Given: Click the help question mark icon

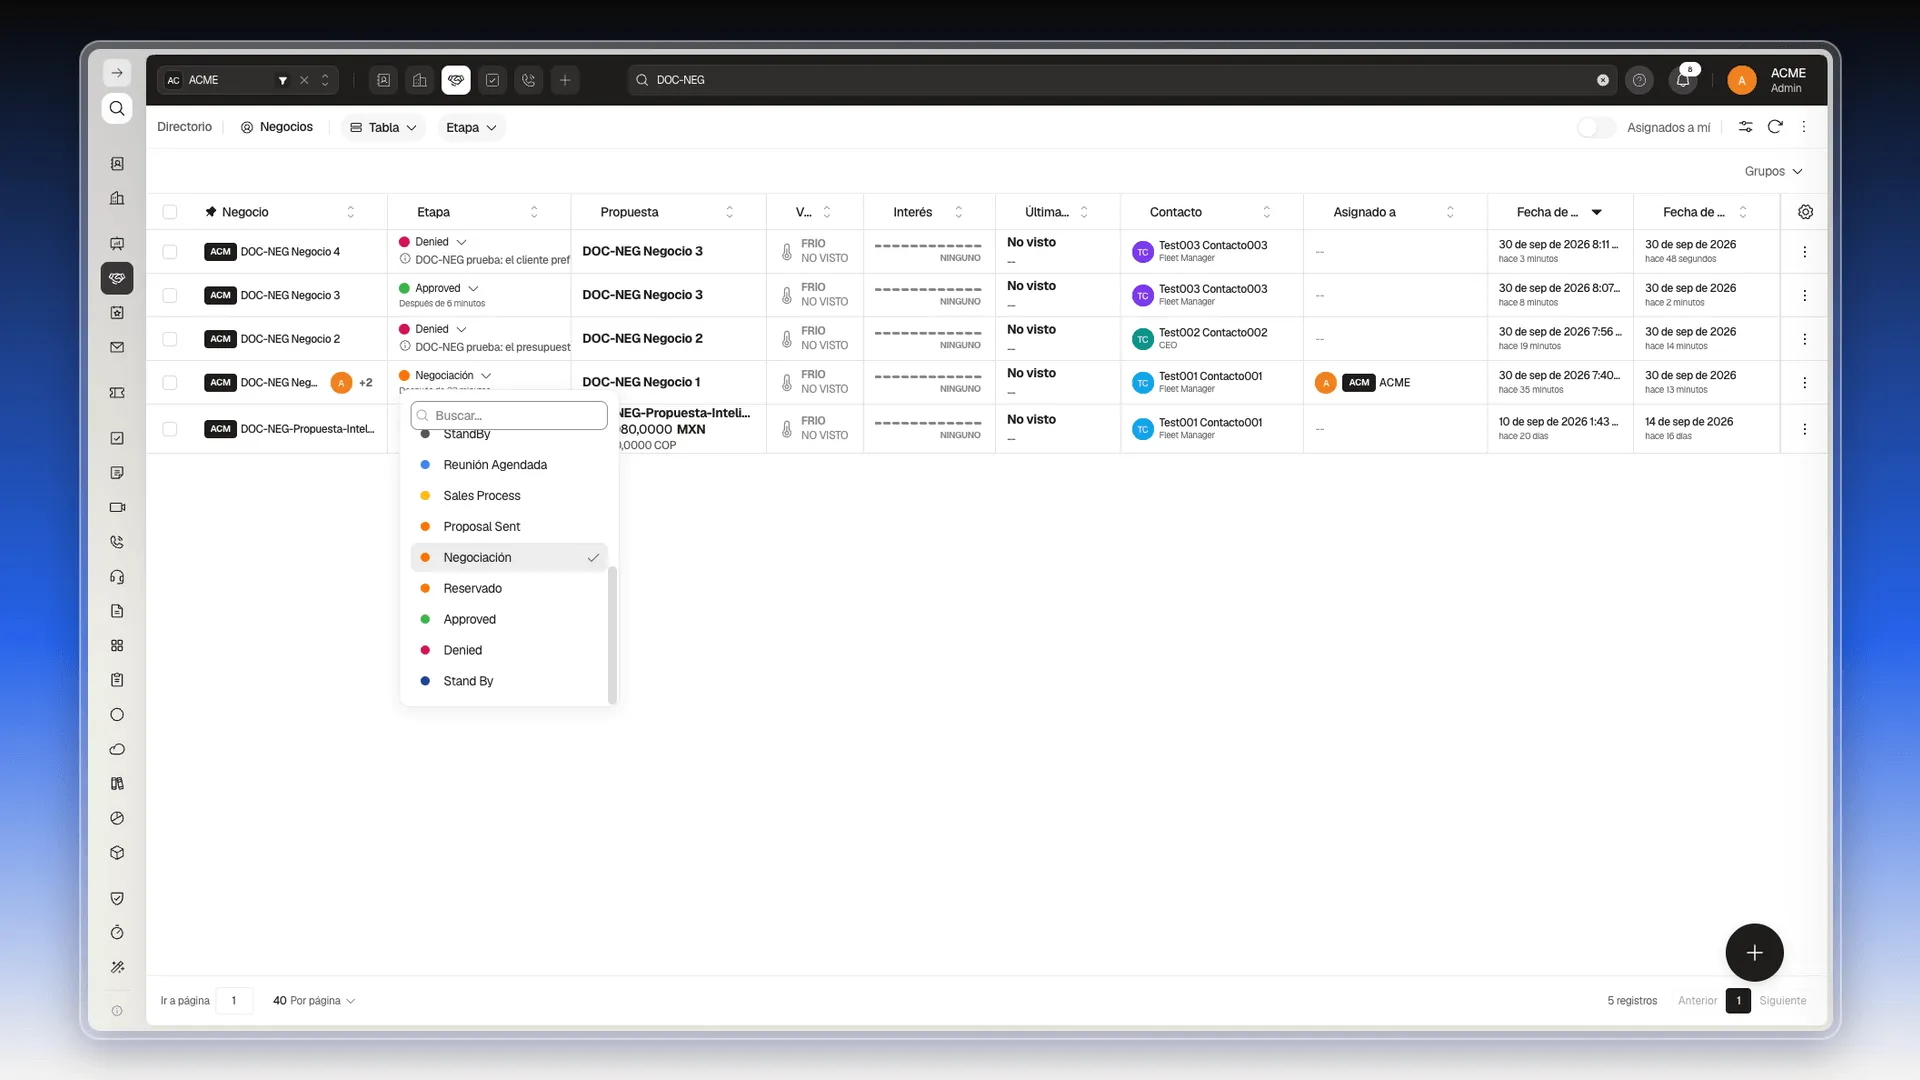Looking at the screenshot, I should pyautogui.click(x=1639, y=80).
